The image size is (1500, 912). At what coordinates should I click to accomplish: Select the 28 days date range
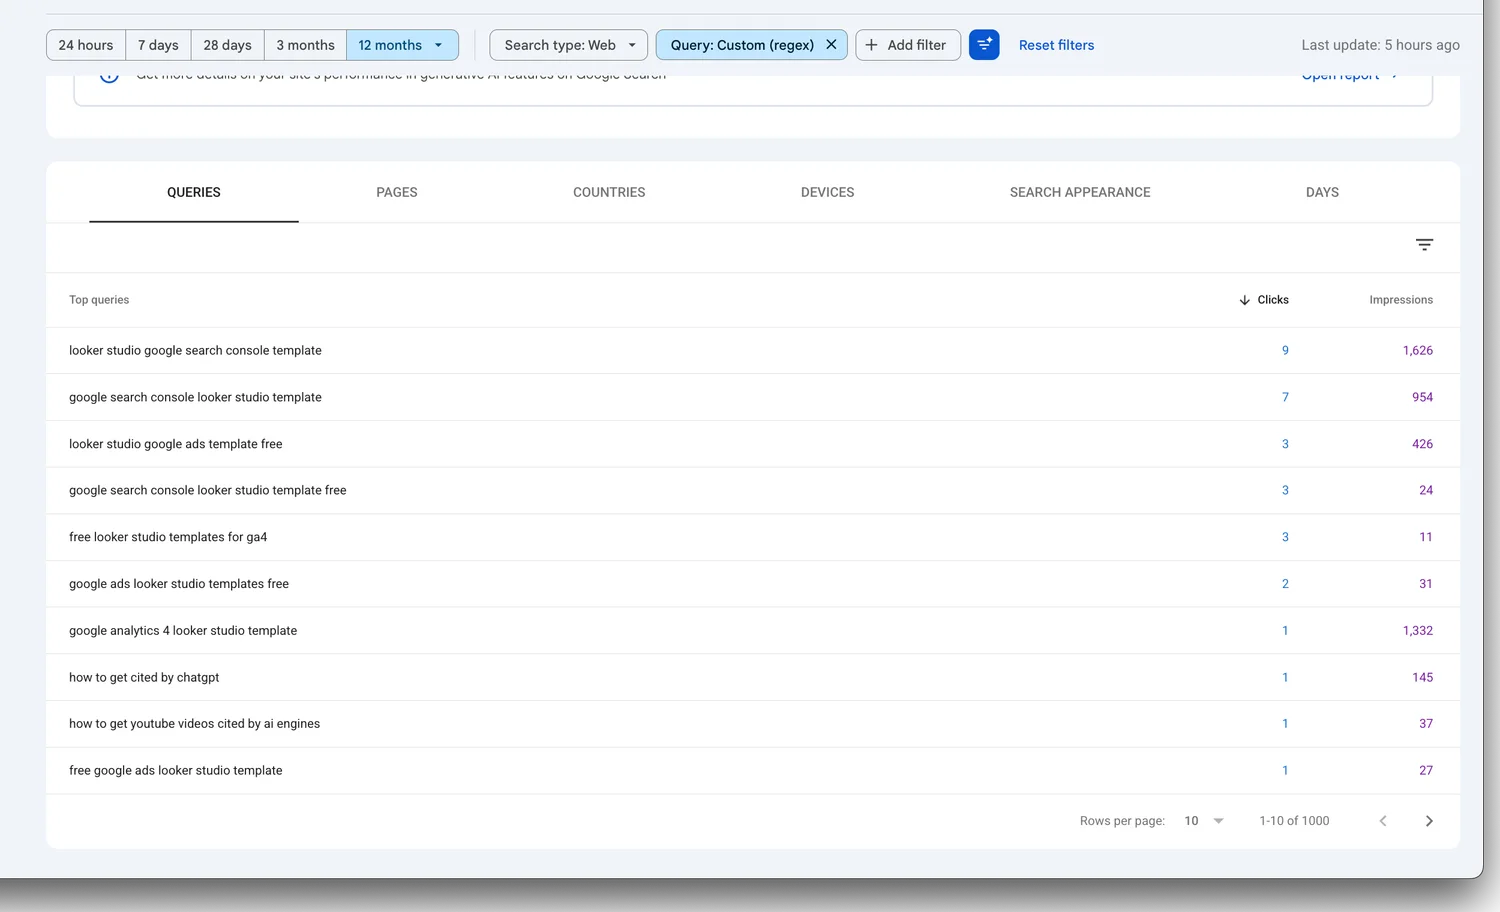227,45
